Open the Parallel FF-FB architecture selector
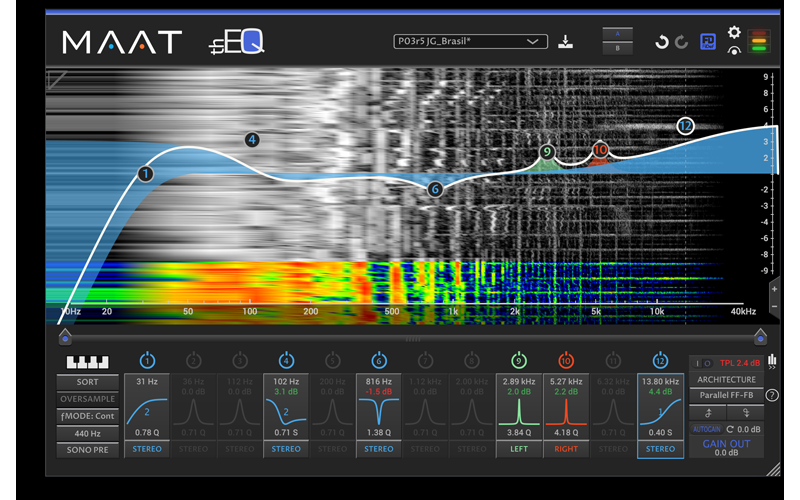Screen dimensions: 800x500 click(727, 395)
